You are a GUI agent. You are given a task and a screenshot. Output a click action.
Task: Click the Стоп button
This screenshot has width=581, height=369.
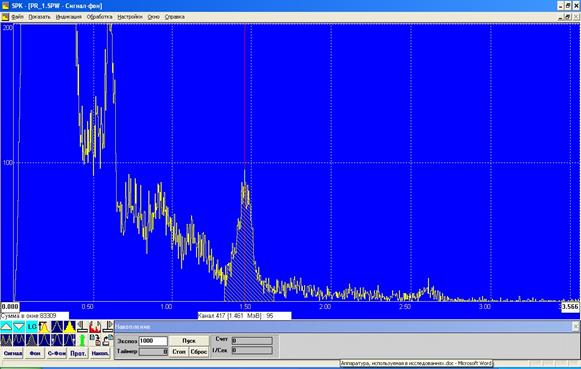tap(179, 352)
